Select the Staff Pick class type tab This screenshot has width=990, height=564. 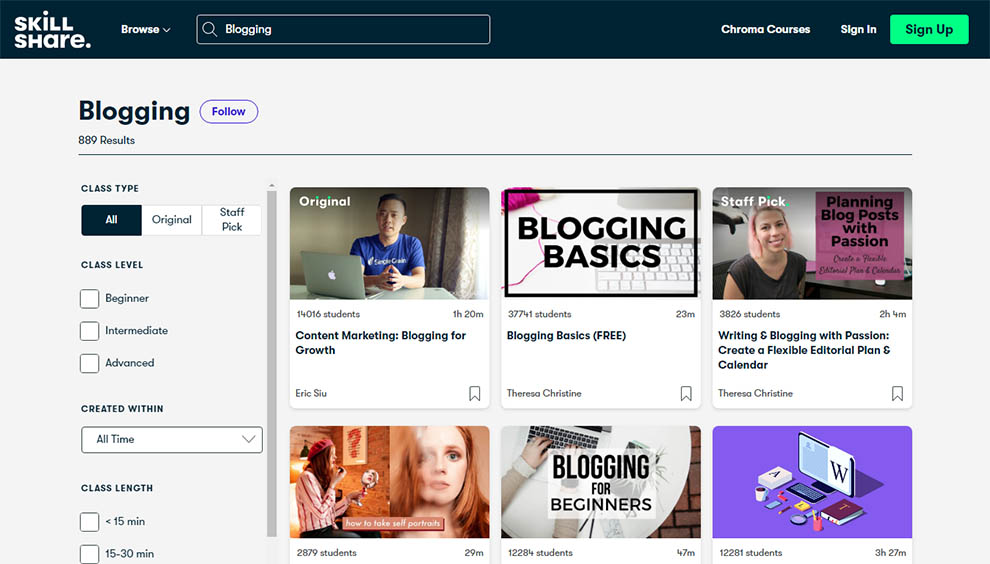[x=232, y=220]
